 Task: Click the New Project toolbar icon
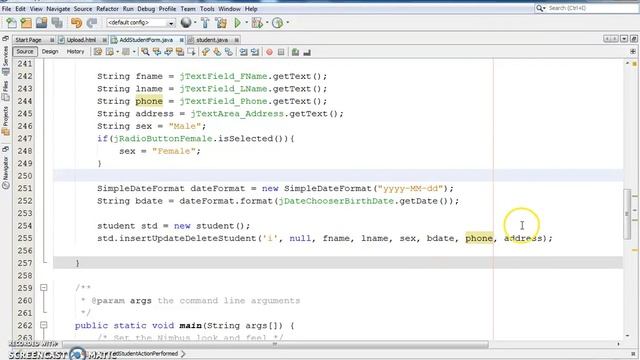(26, 23)
